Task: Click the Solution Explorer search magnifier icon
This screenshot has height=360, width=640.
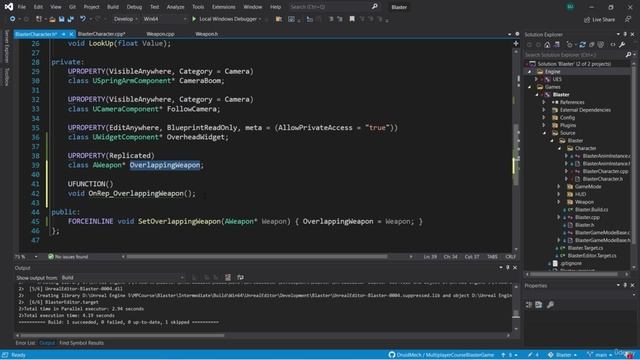Action: tap(628, 54)
